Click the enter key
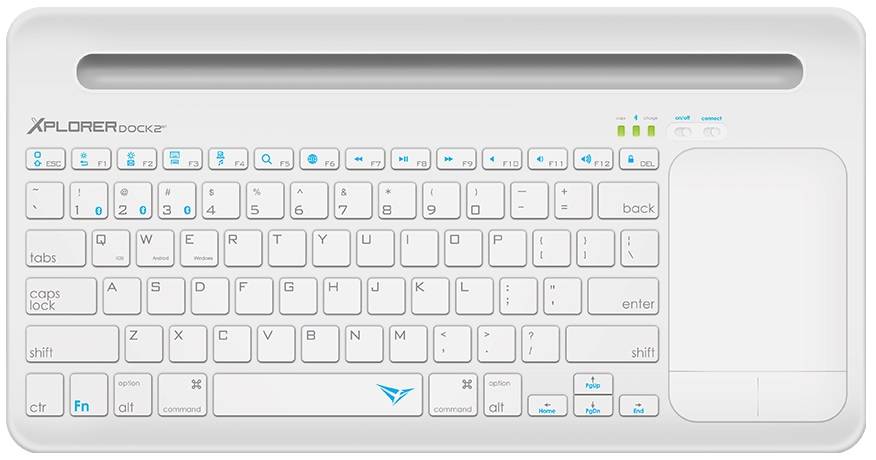Image resolution: width=876 pixels, height=460 pixels. pos(623,296)
